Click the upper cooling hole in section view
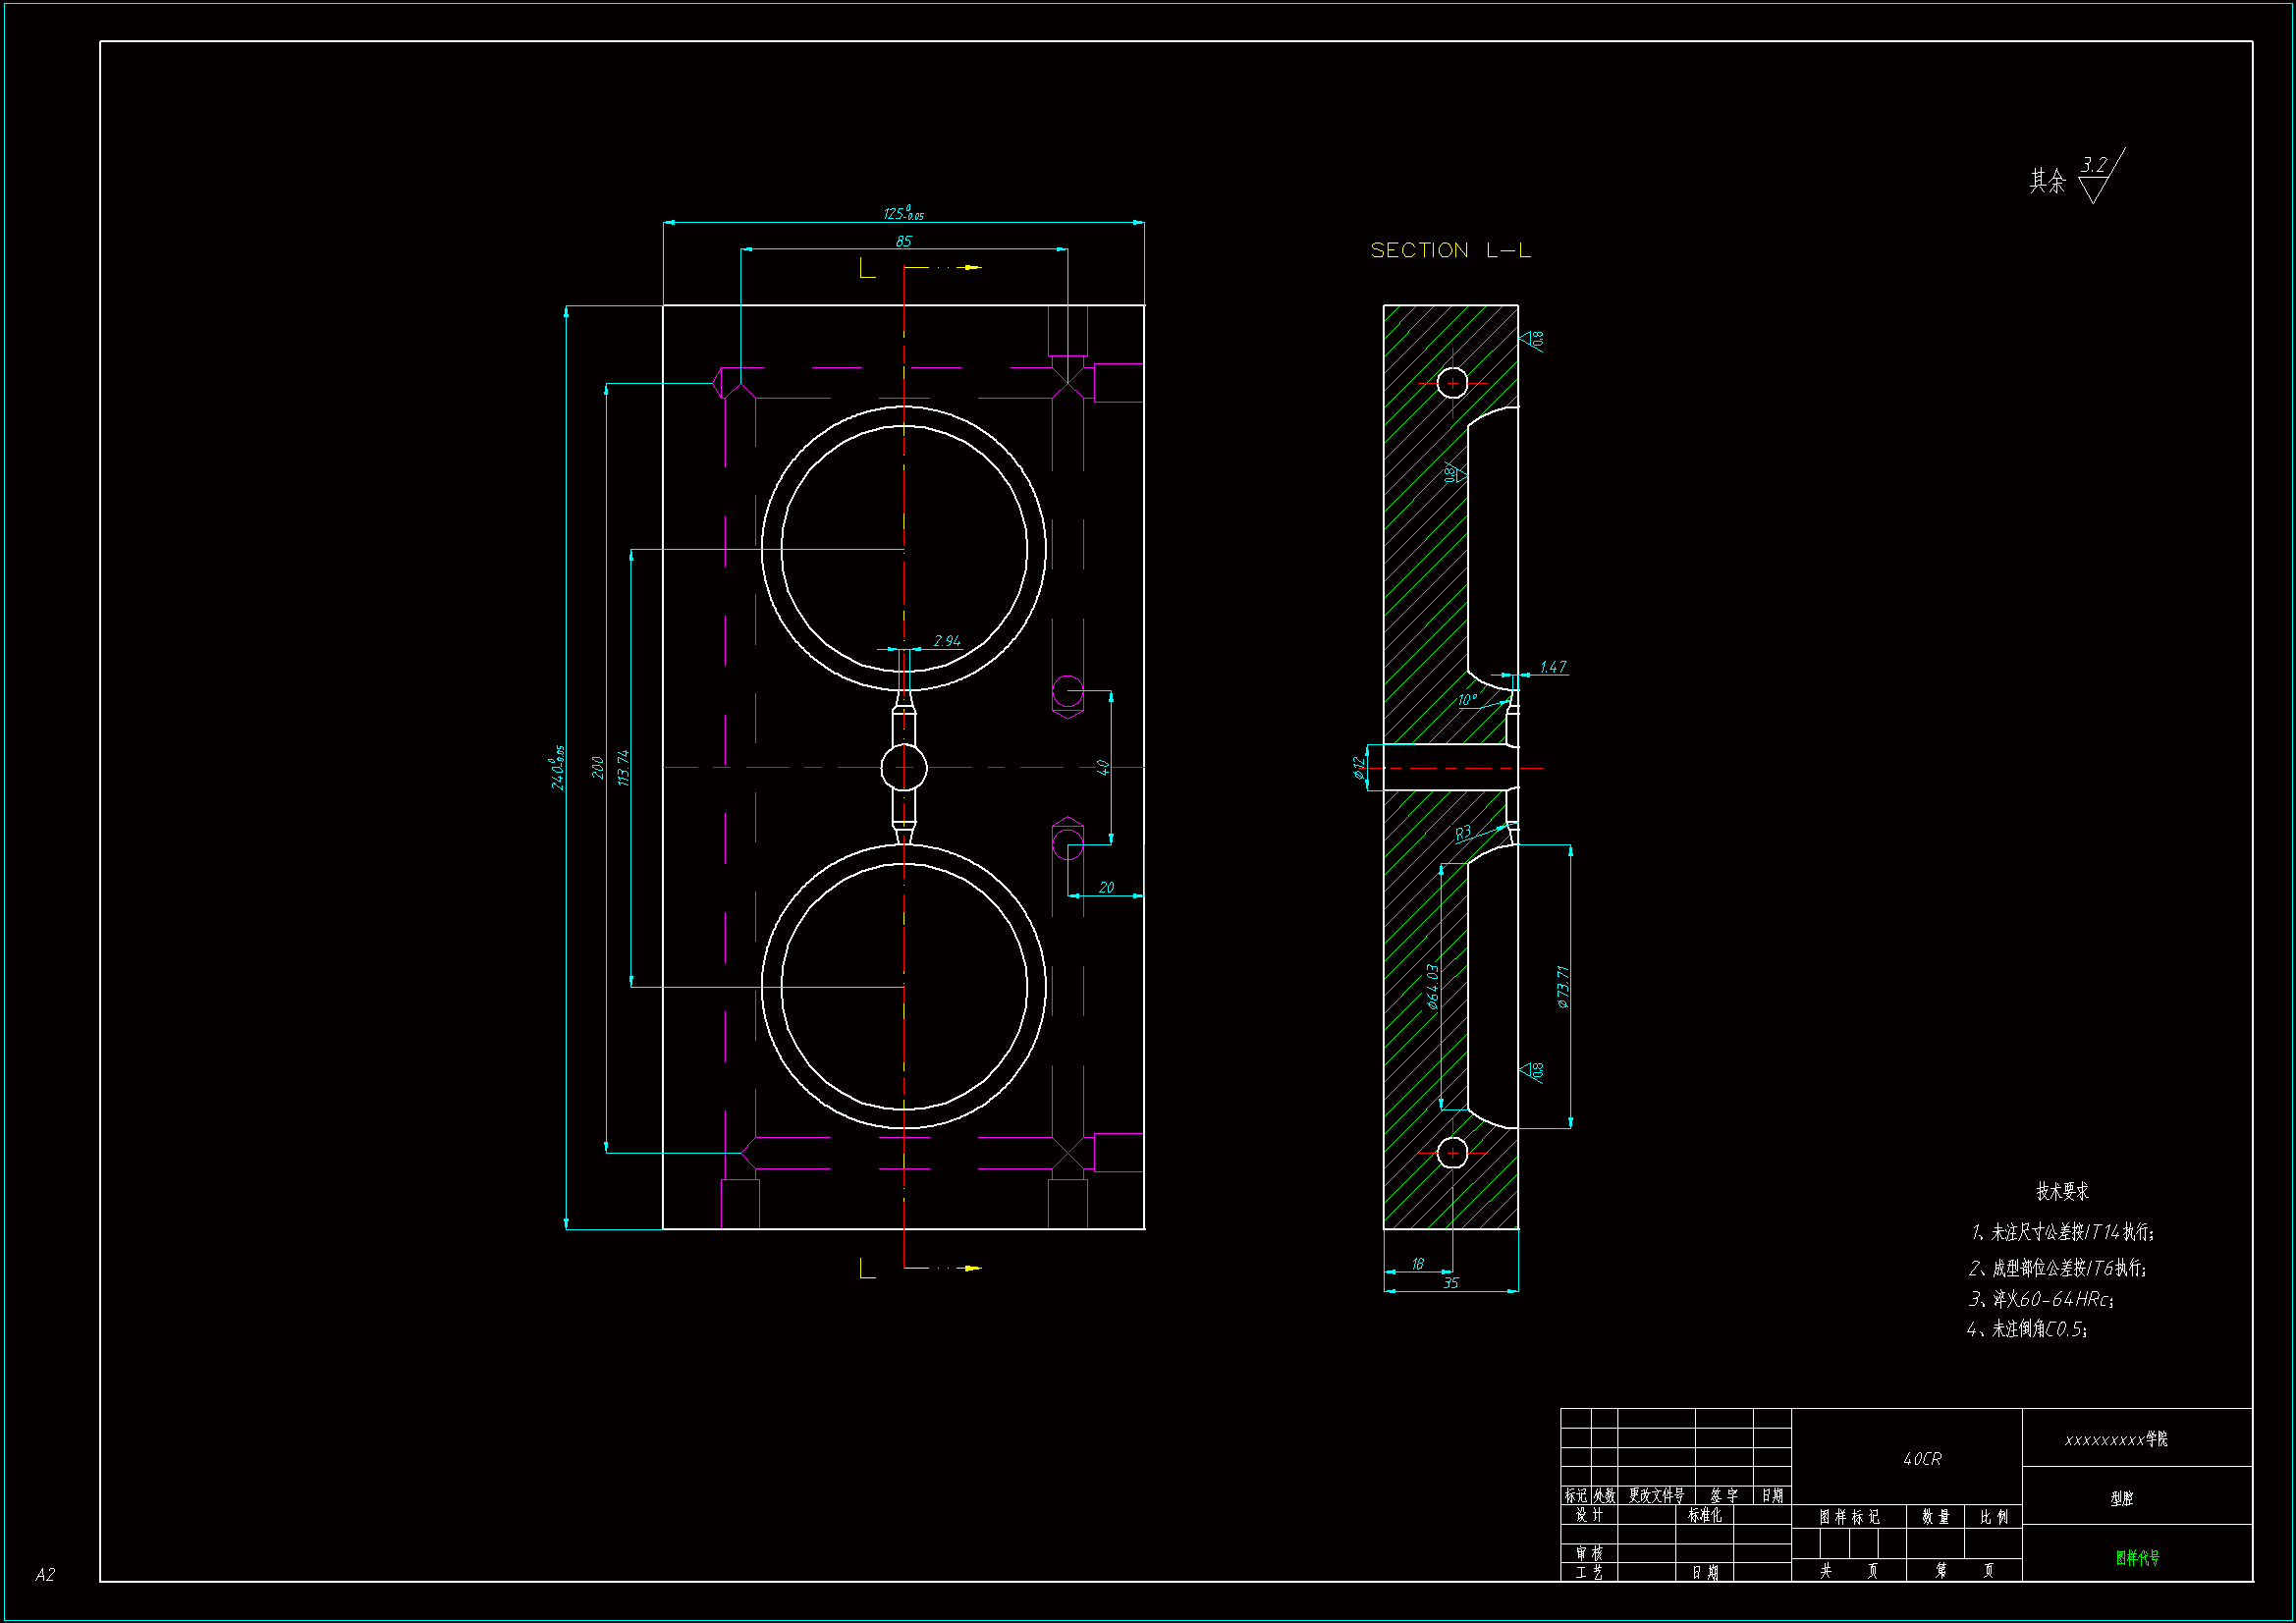Image resolution: width=2296 pixels, height=1623 pixels. tap(1452, 382)
